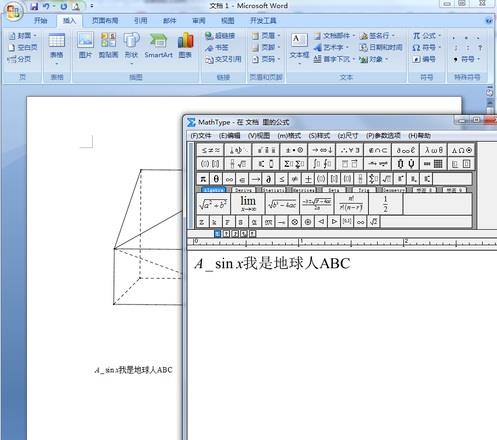Click 分页 page break in the ribbon
The height and width of the screenshot is (440, 497).
coord(19,59)
